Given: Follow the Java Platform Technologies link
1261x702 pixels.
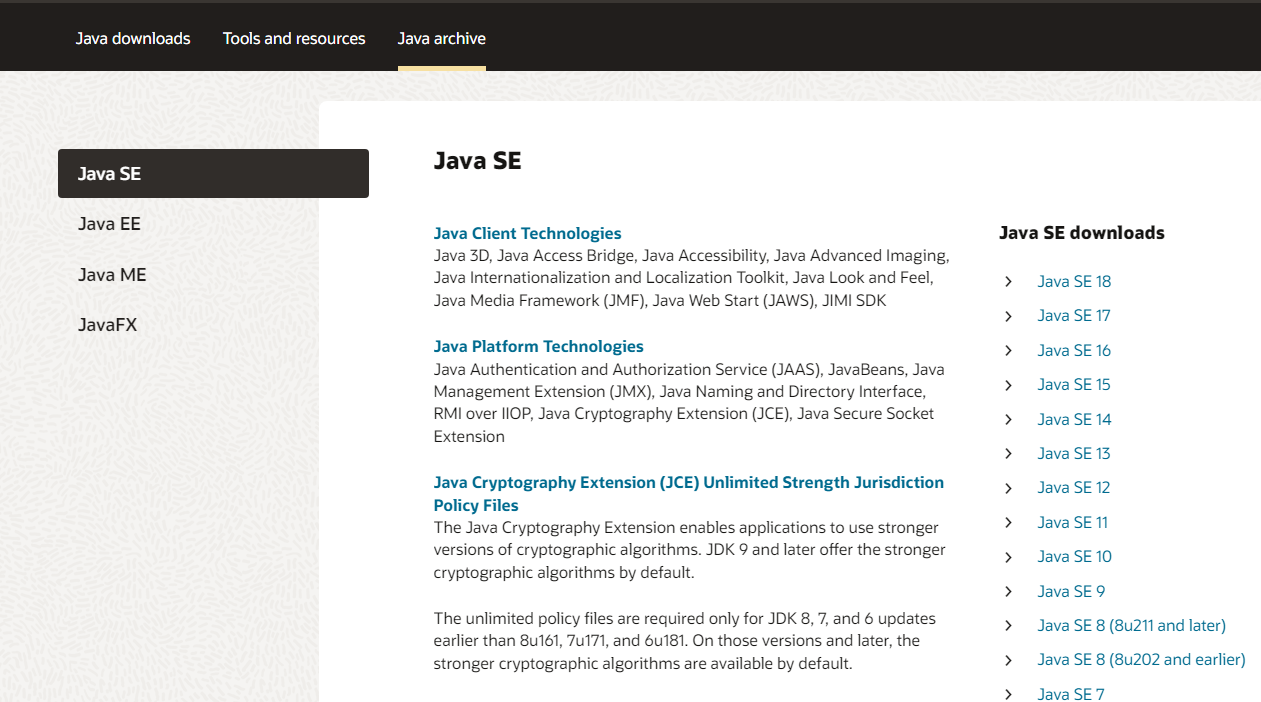Looking at the screenshot, I should pos(538,347).
